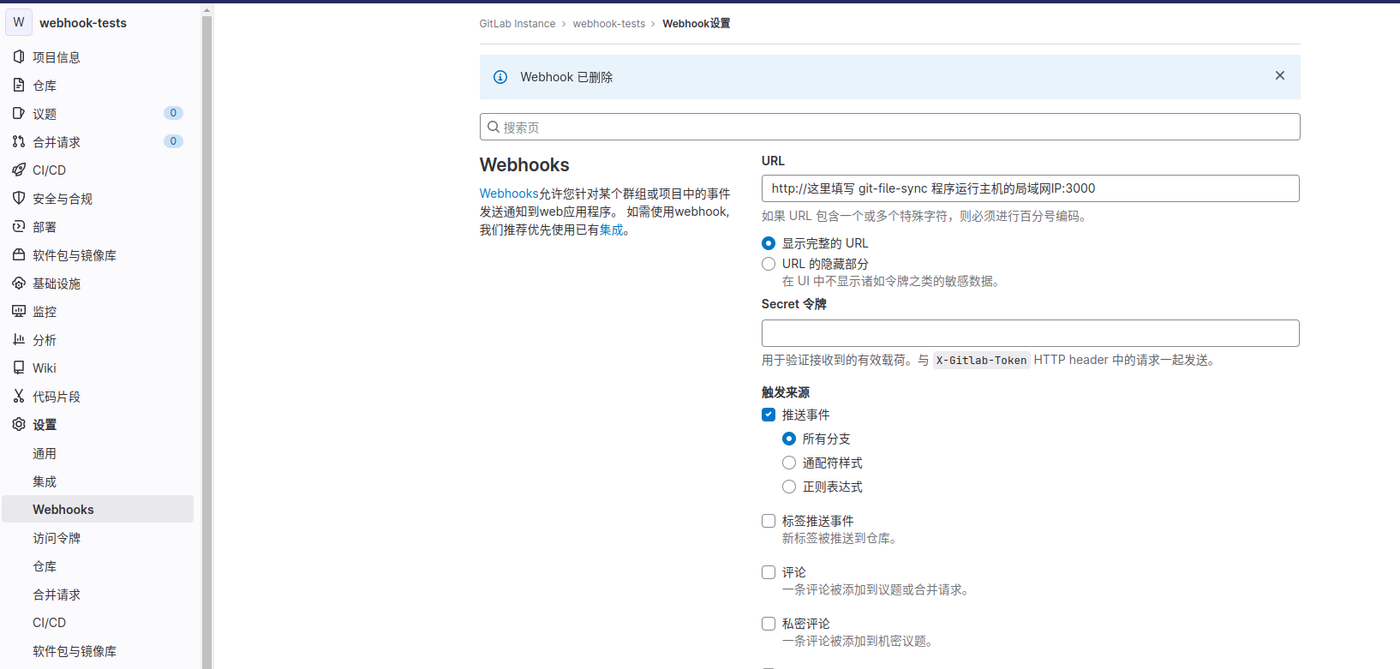Screen dimensions: 1400x669
Task: Select the 正则表达式 branch filter option
Action: pyautogui.click(x=789, y=487)
